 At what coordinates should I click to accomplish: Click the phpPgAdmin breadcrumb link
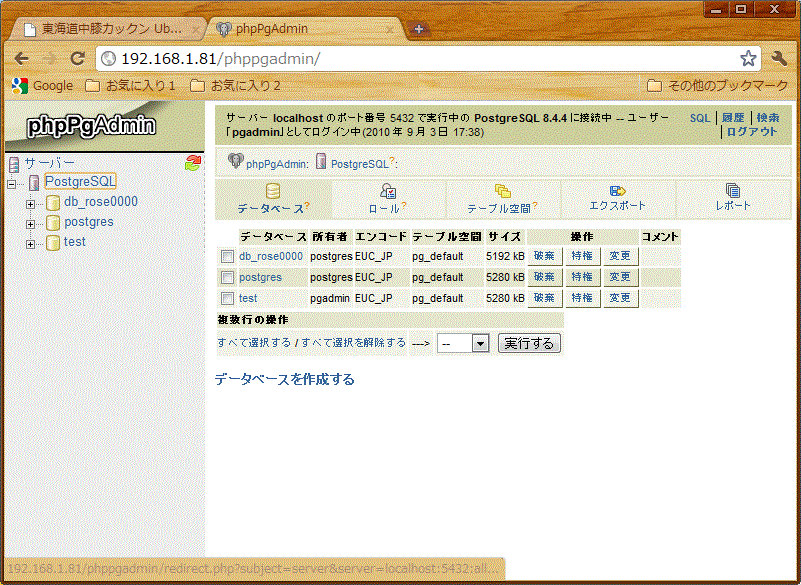(x=276, y=165)
